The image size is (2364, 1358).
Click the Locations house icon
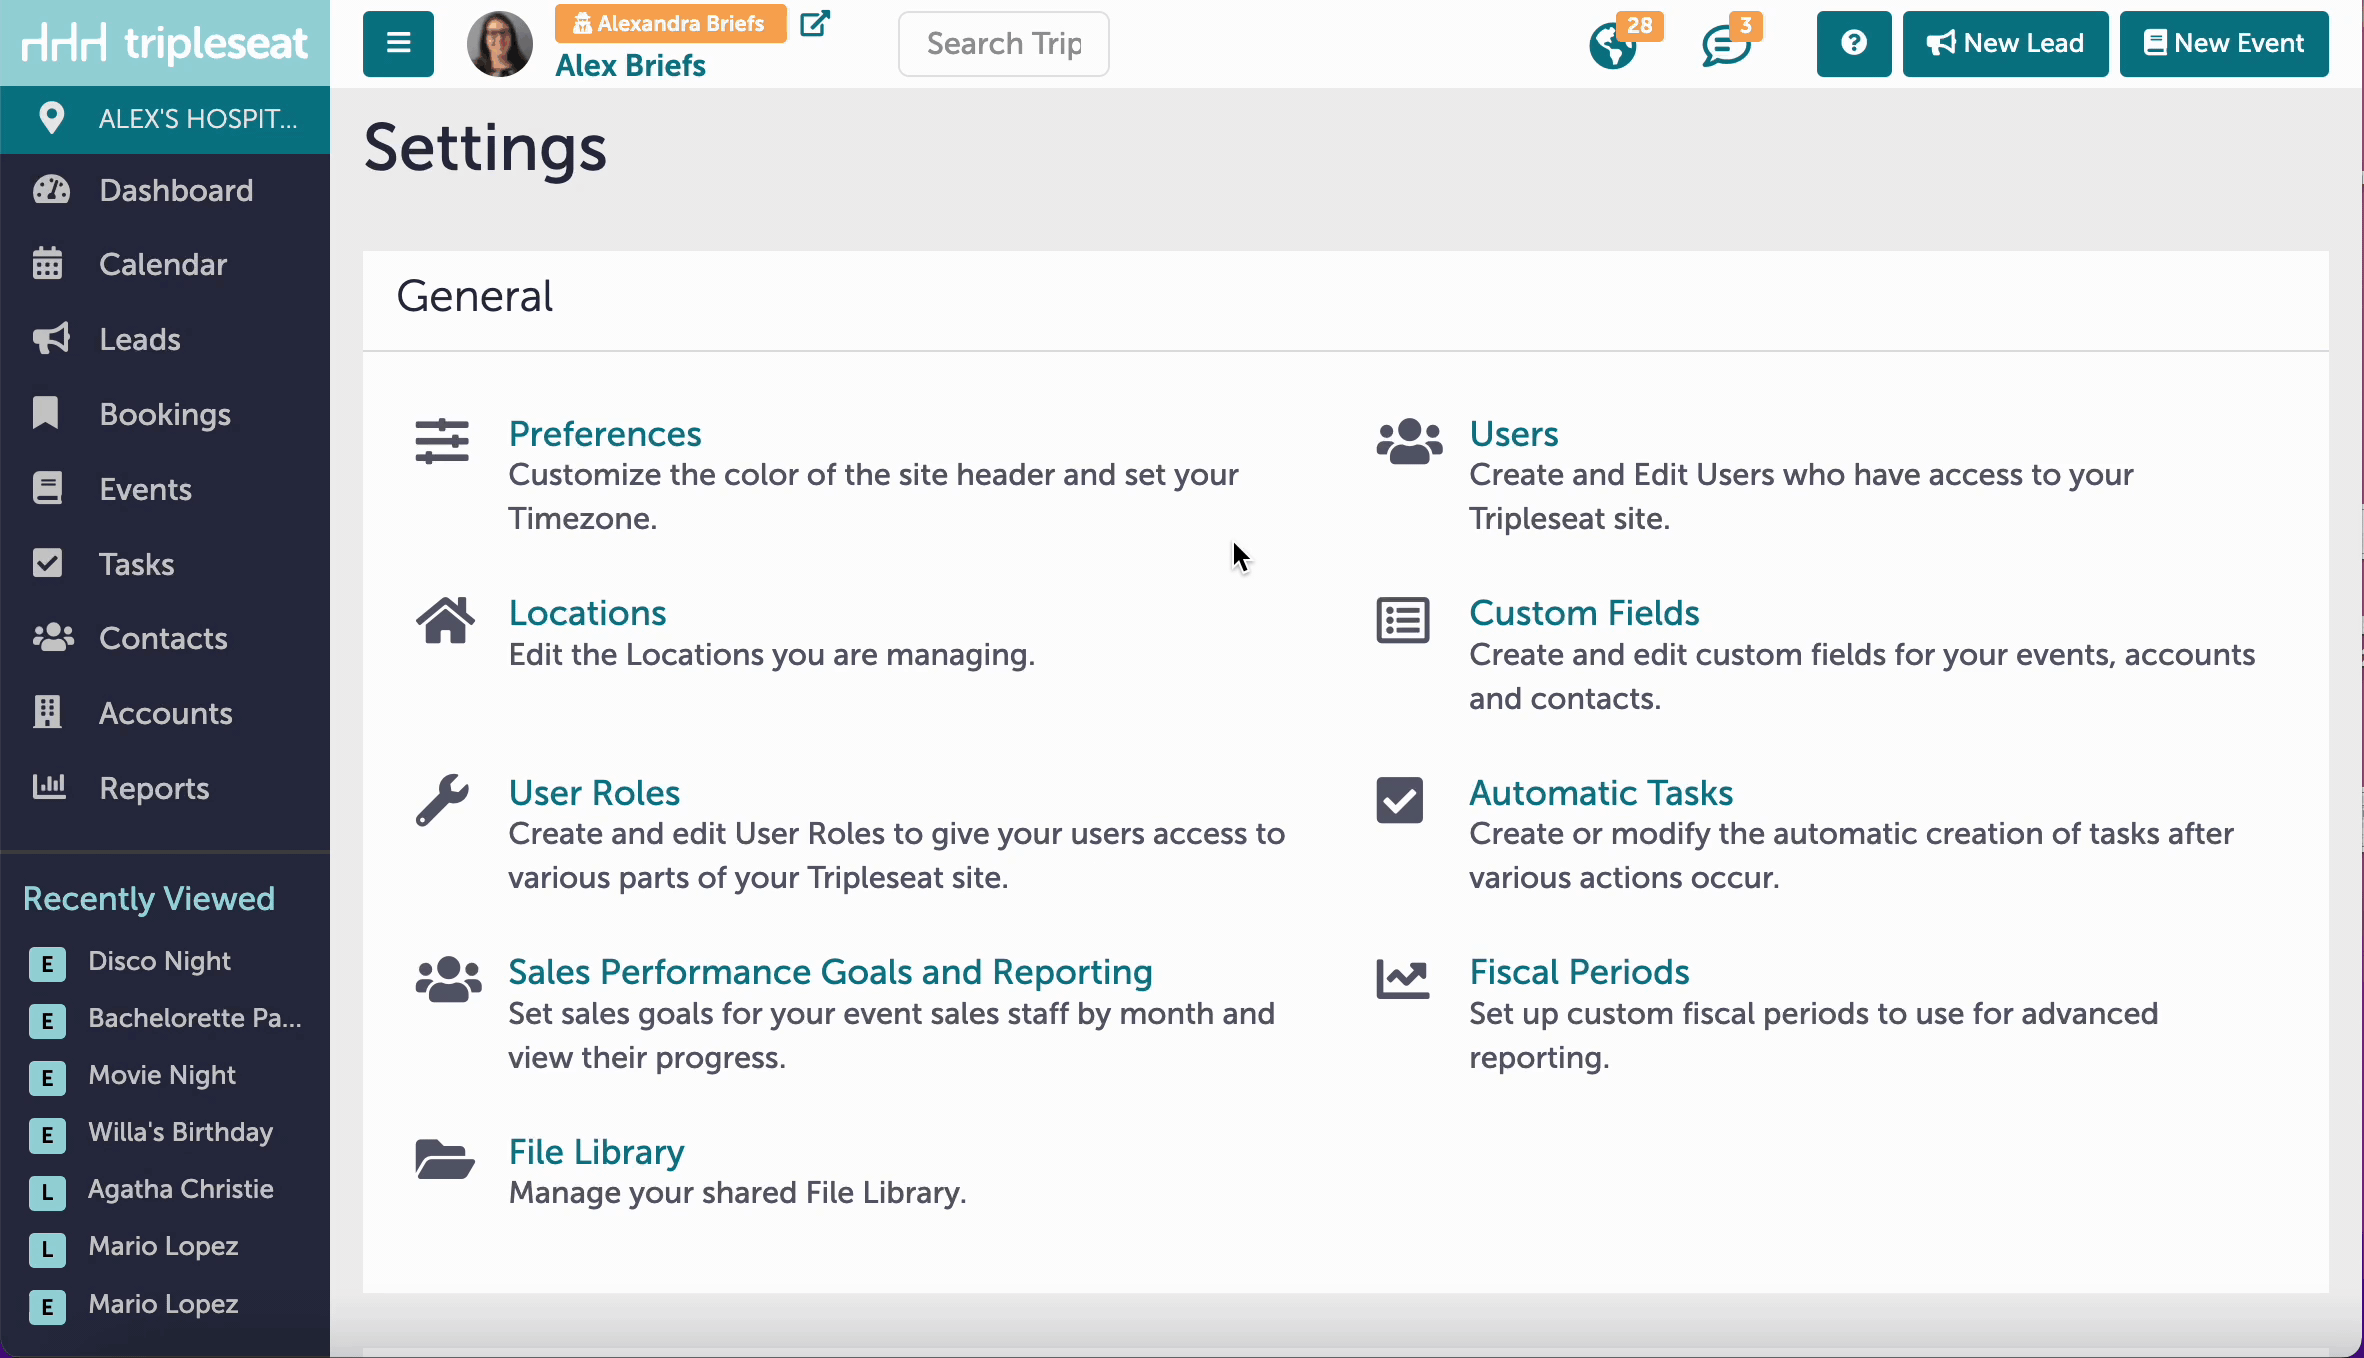(445, 621)
